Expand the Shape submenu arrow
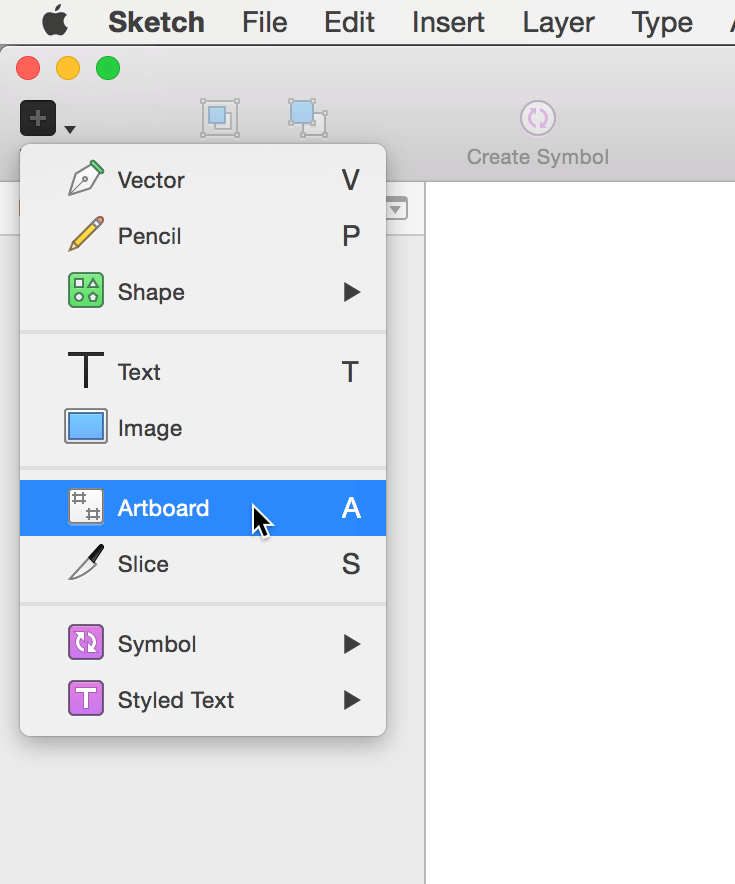735x884 pixels. point(351,292)
